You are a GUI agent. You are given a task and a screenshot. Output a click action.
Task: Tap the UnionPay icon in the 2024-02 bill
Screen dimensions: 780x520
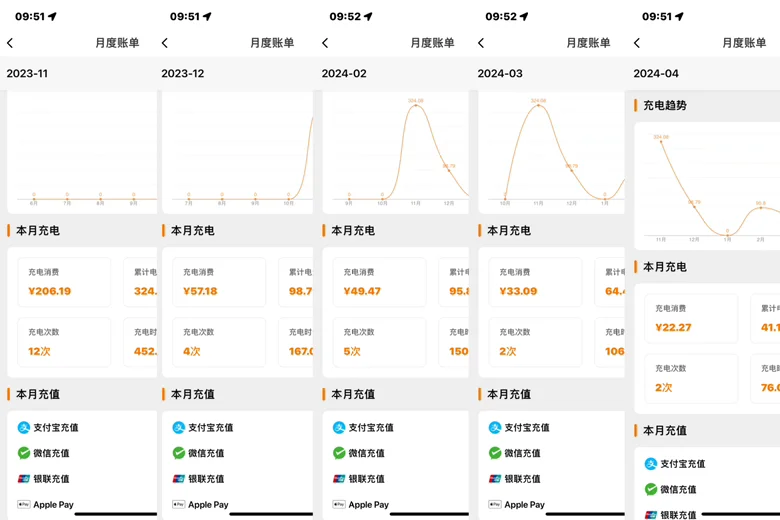339,479
